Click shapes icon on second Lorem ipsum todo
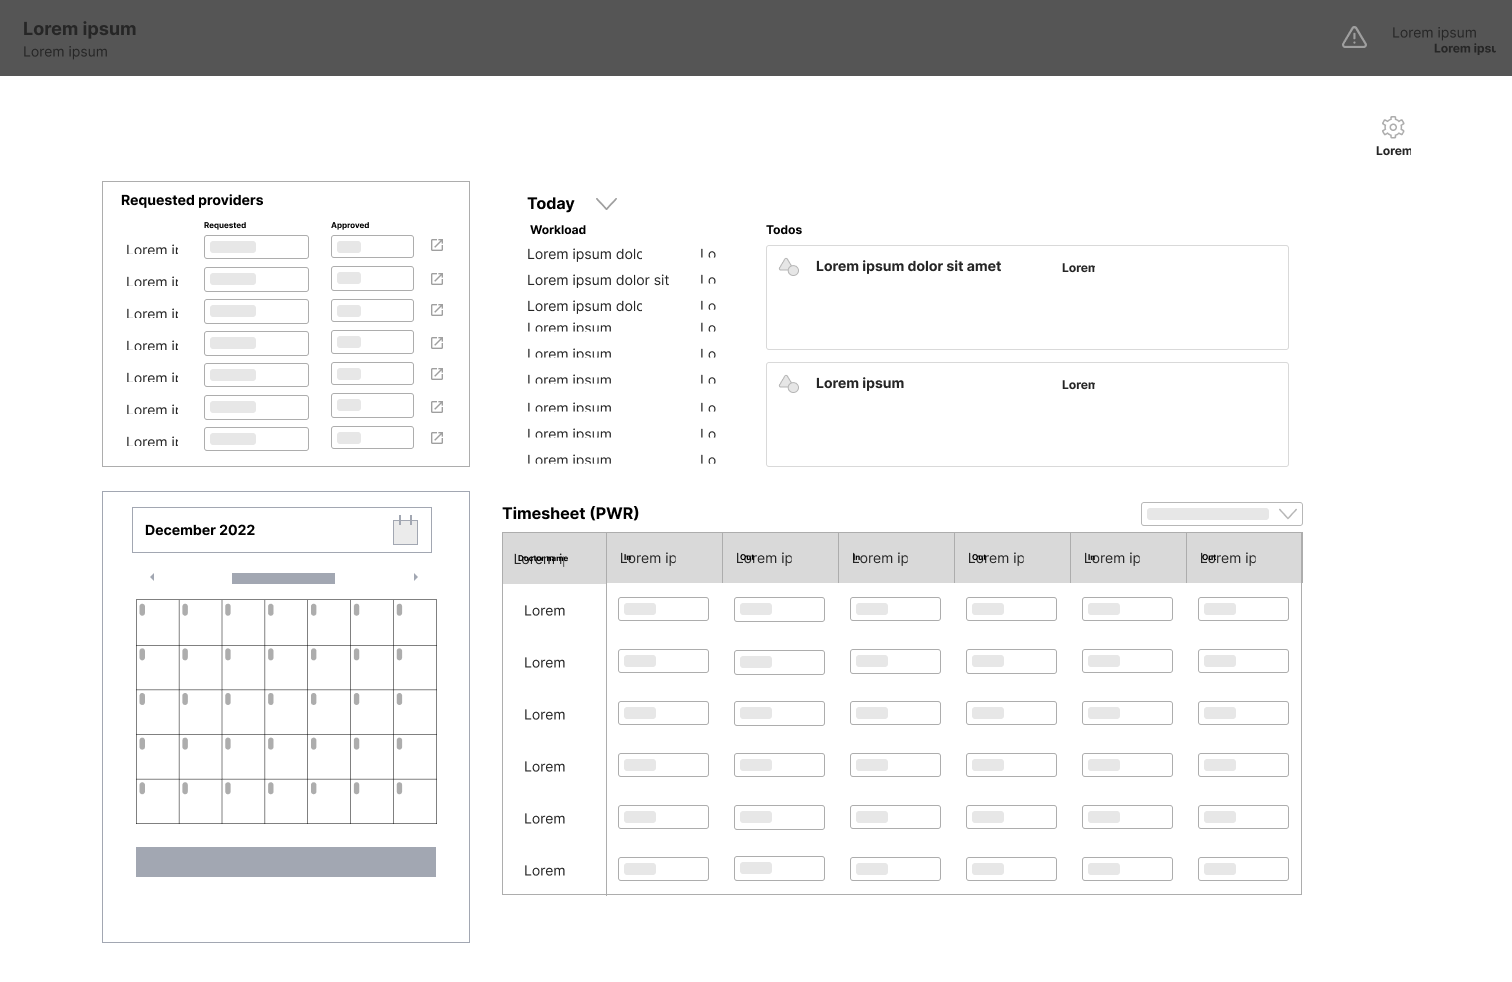 (x=789, y=384)
